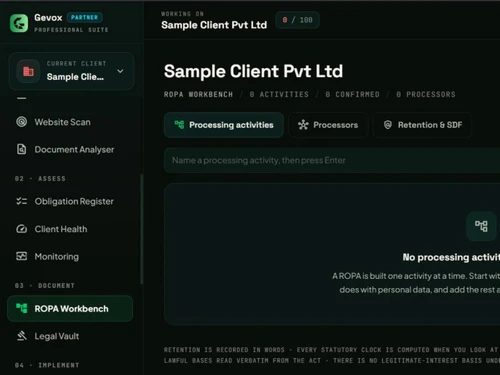Click the Website Scan radar icon
500x375 pixels.
click(x=22, y=122)
